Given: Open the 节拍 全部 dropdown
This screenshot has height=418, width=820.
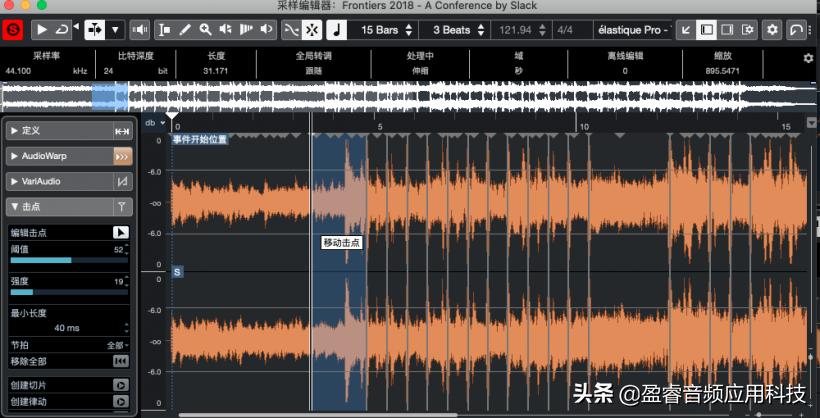Looking at the screenshot, I should [x=118, y=345].
